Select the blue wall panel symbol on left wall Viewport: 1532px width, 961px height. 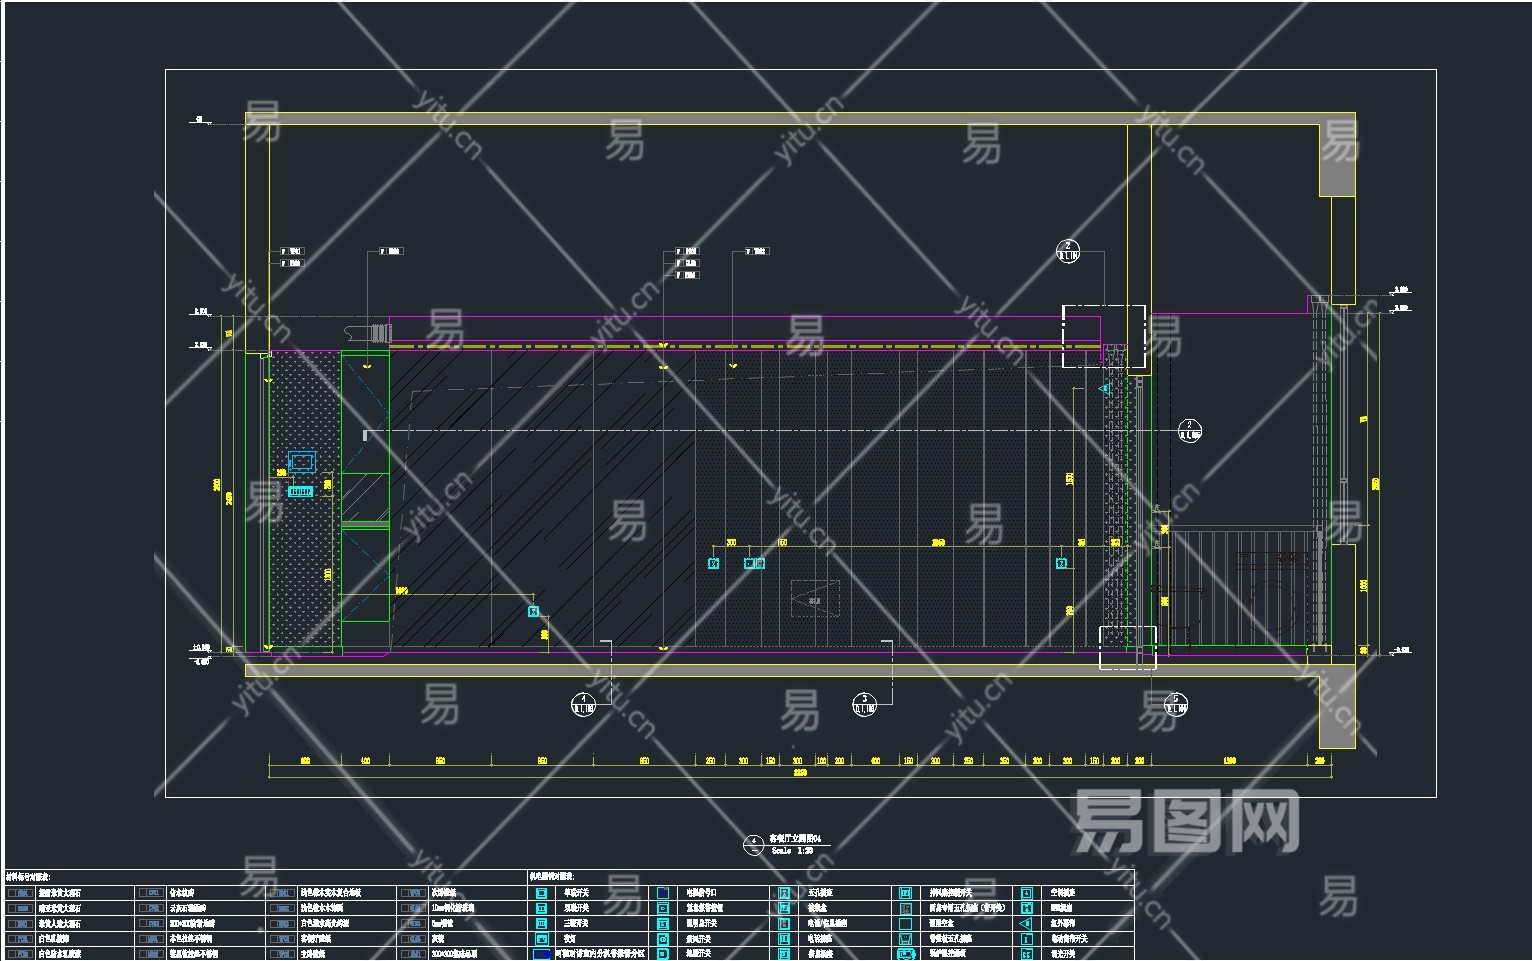click(x=302, y=462)
